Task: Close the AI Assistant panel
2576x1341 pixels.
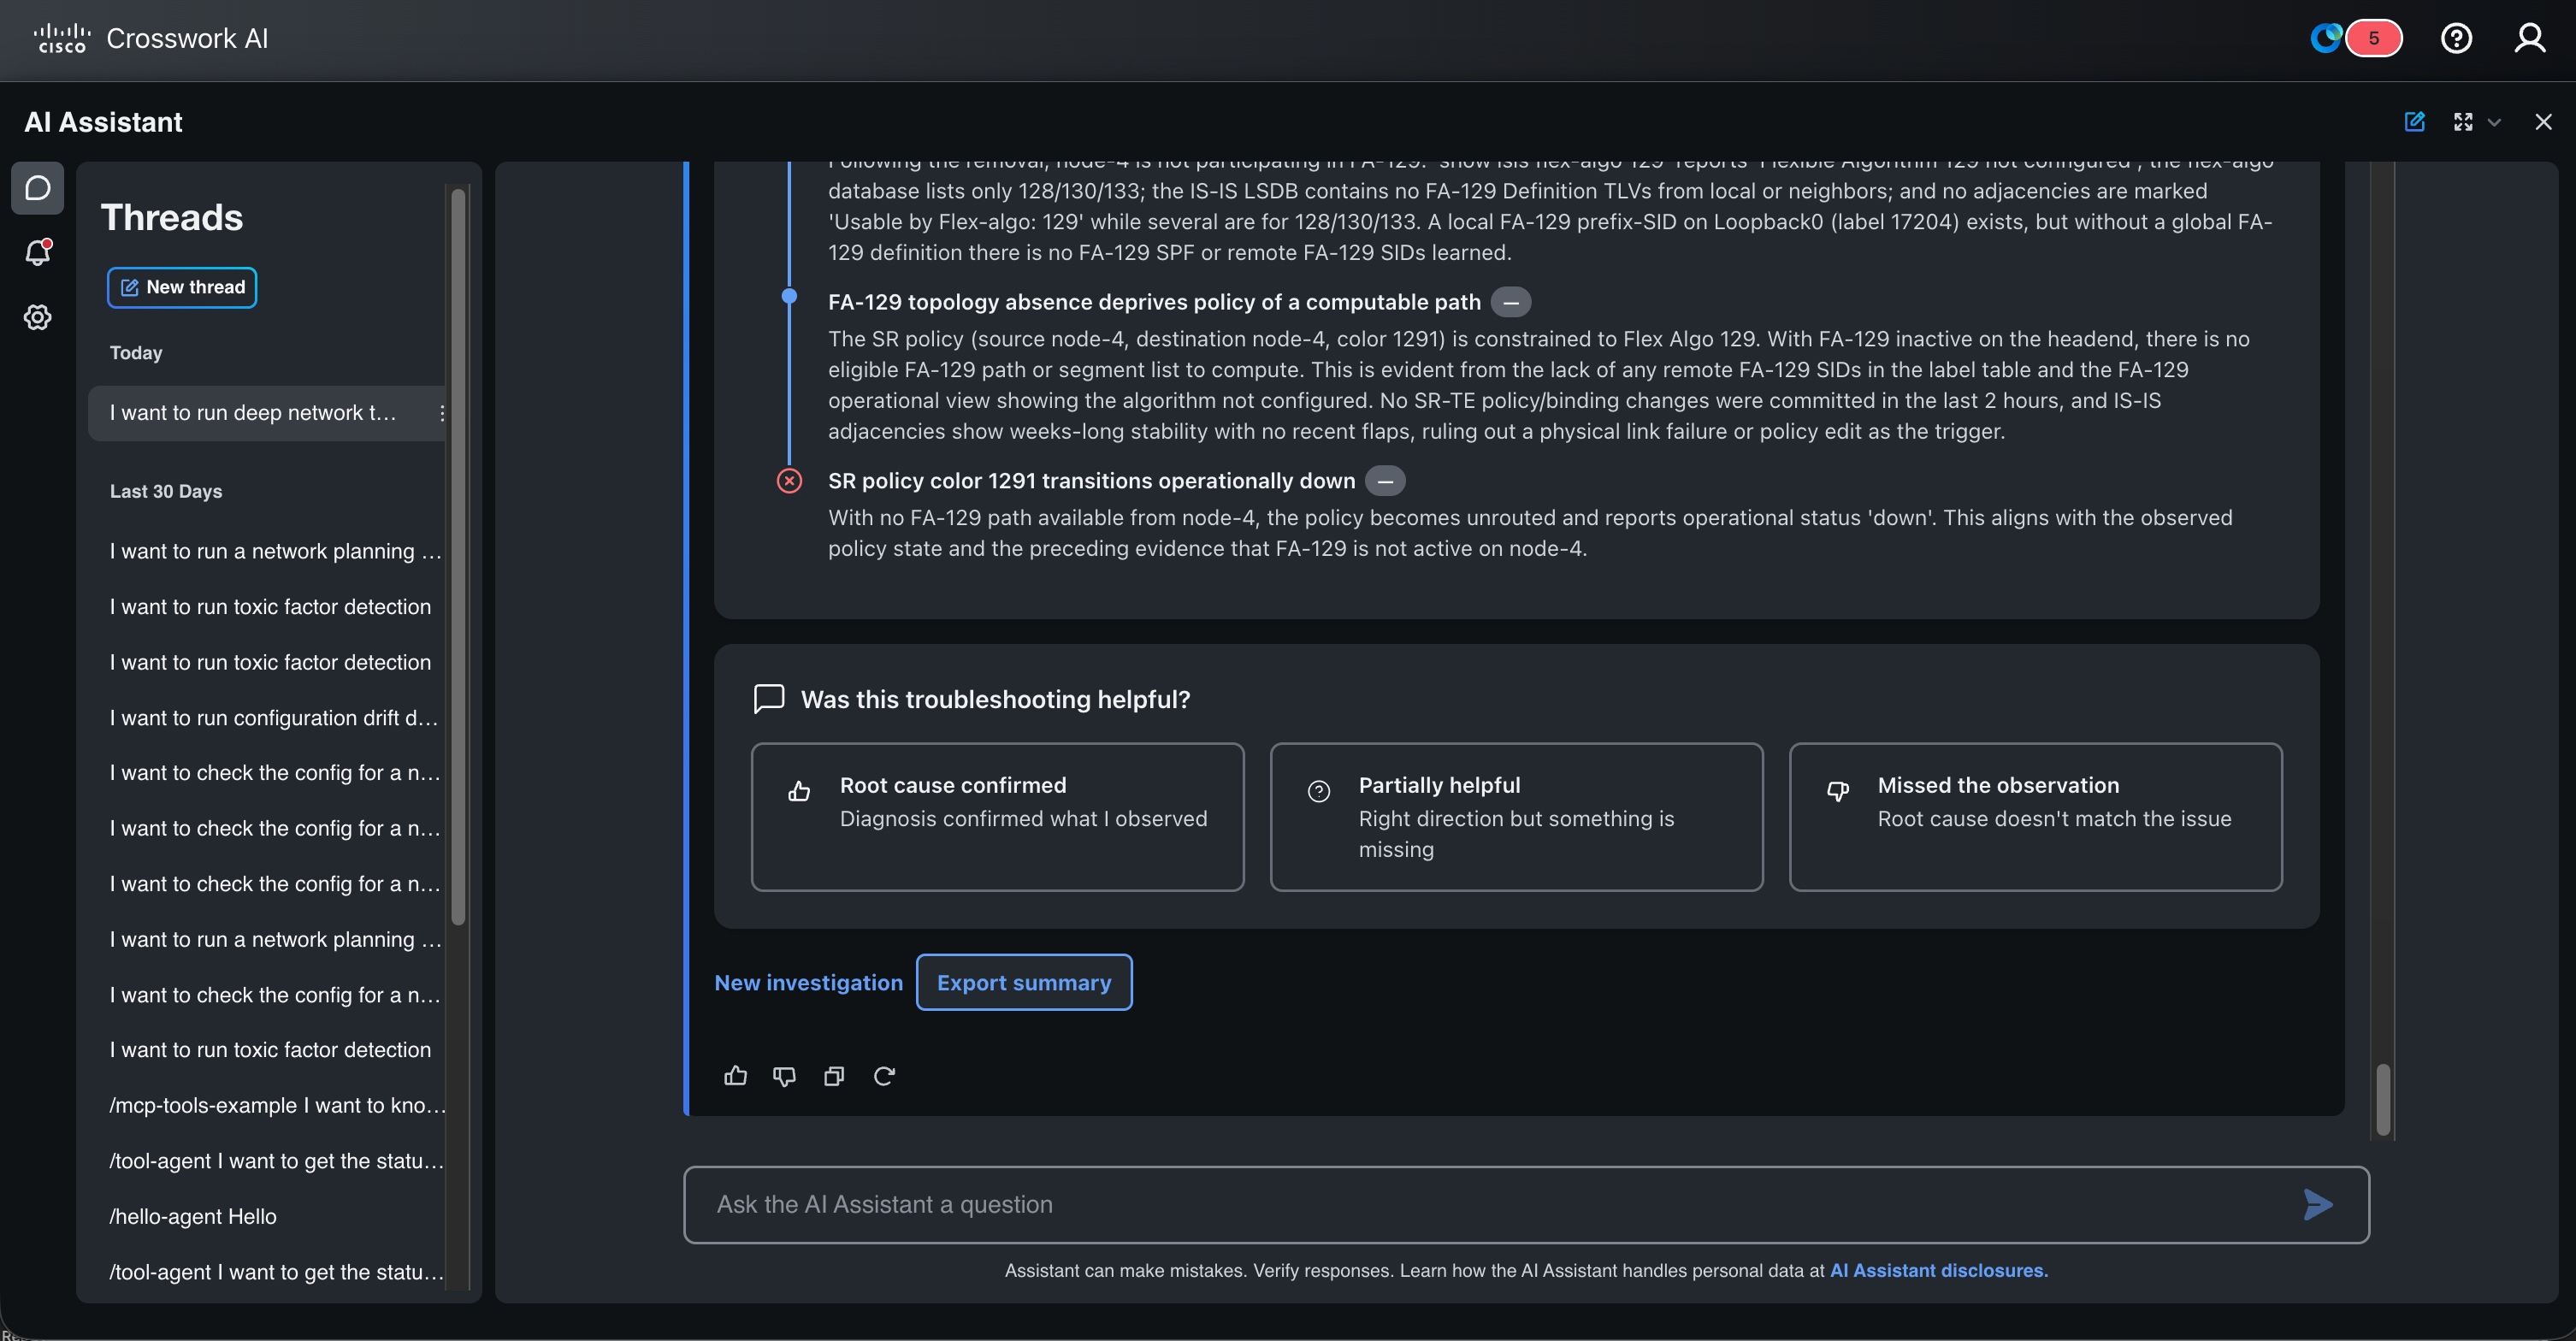Action: click(2543, 122)
